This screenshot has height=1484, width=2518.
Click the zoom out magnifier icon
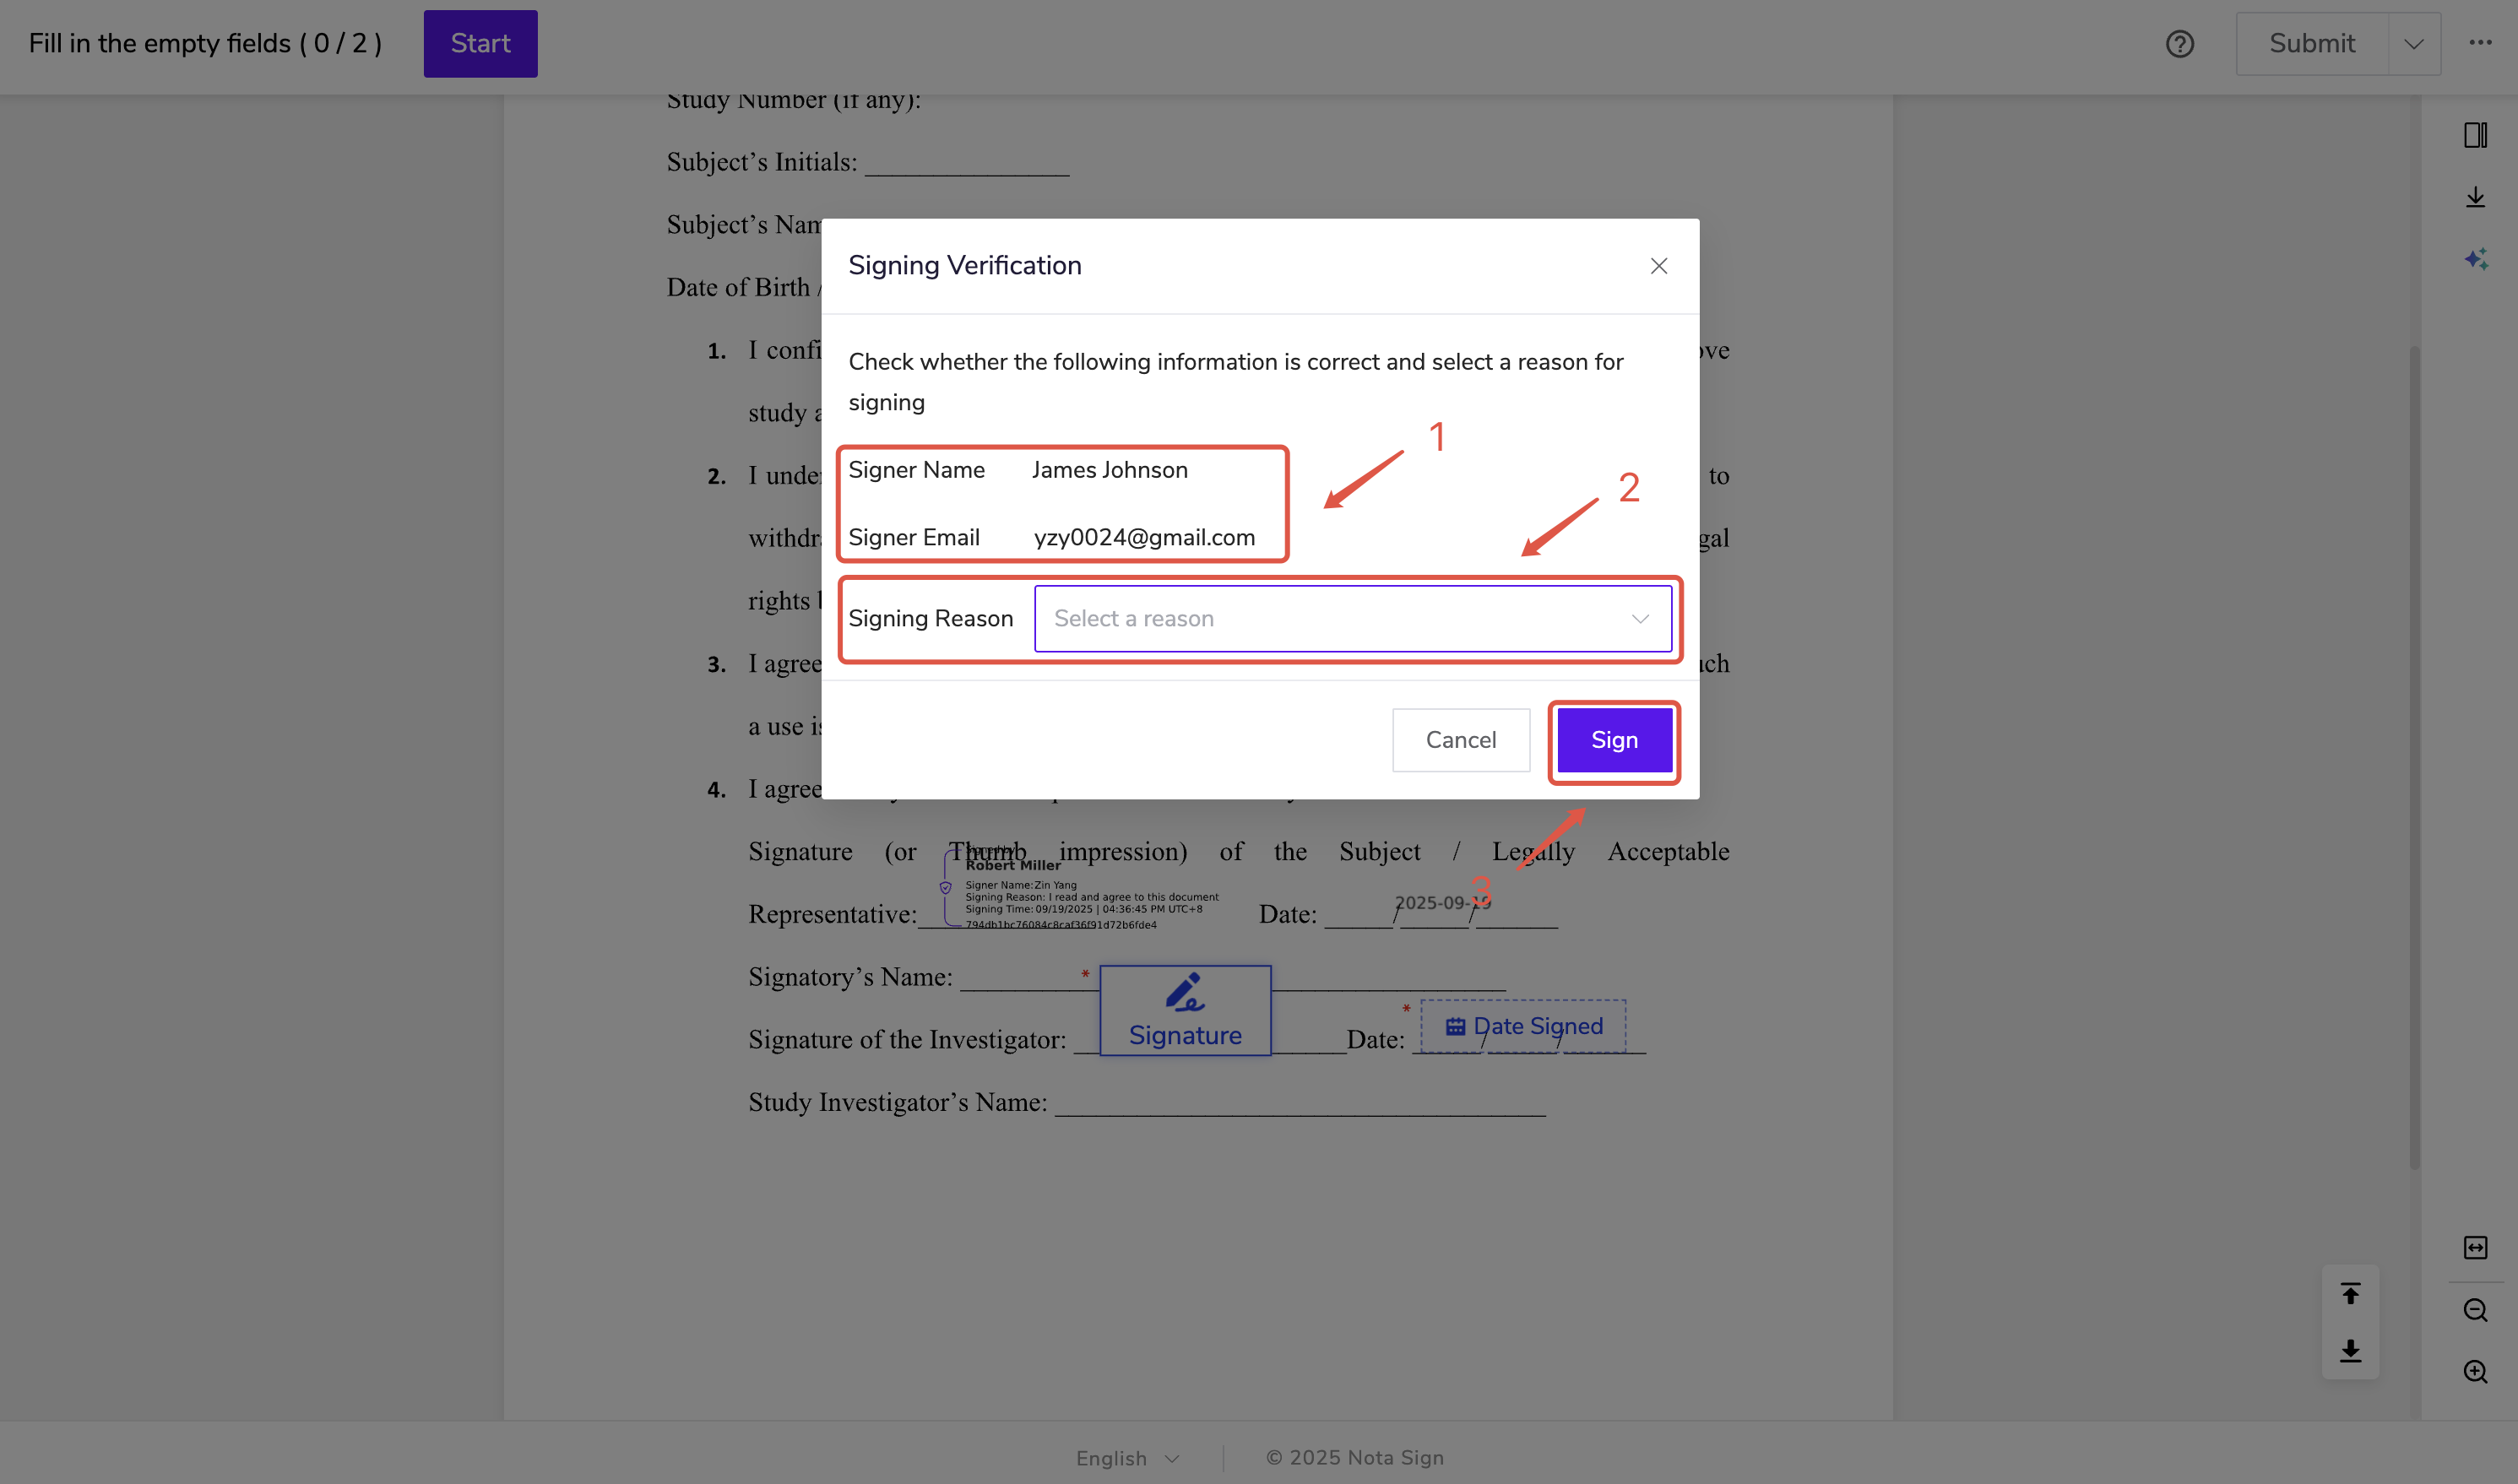coord(2475,1310)
